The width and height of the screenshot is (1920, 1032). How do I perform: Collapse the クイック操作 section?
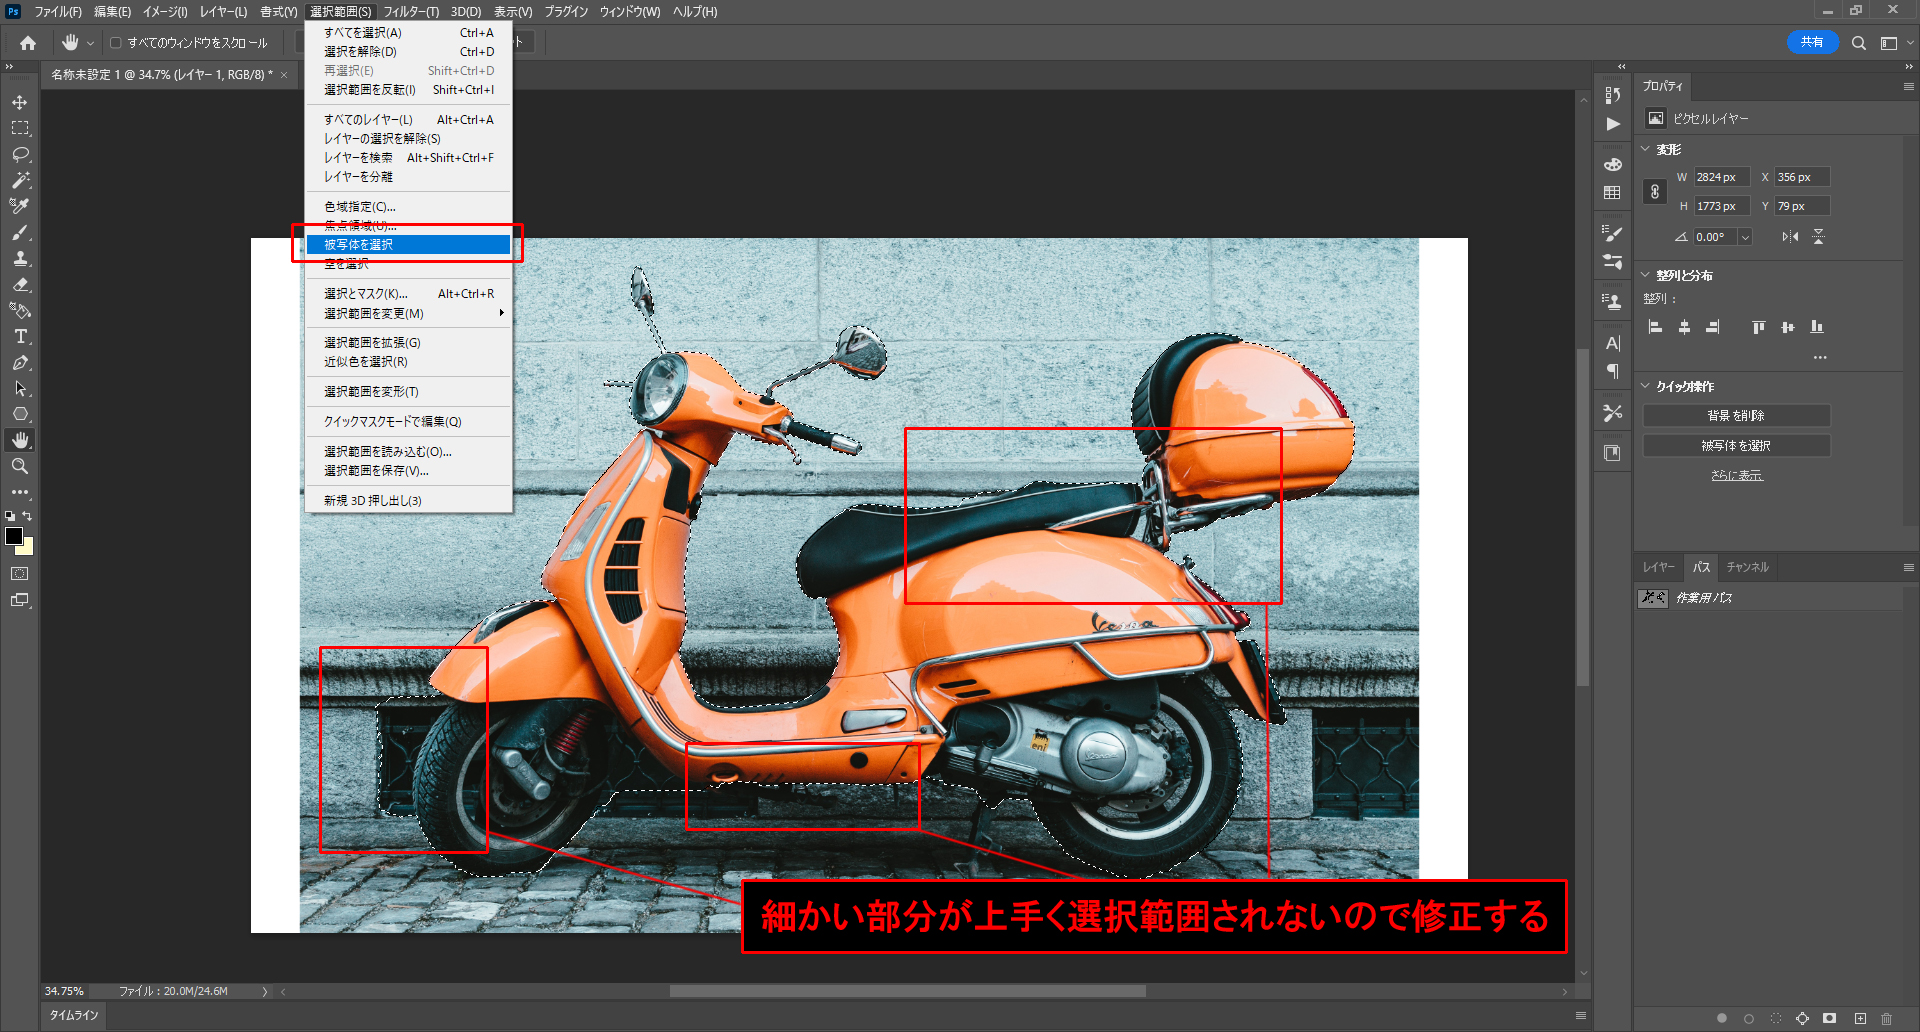tap(1646, 386)
